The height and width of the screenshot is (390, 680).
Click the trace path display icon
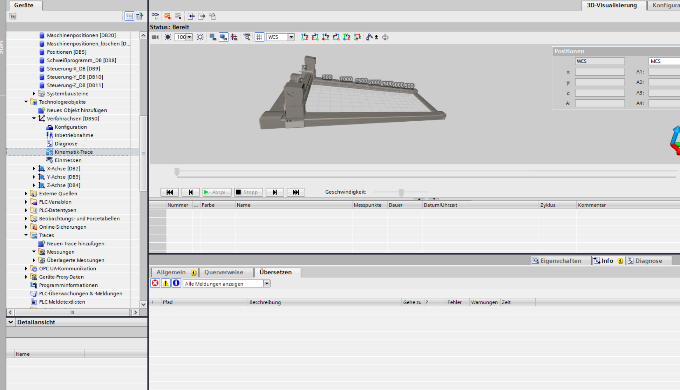pos(247,37)
